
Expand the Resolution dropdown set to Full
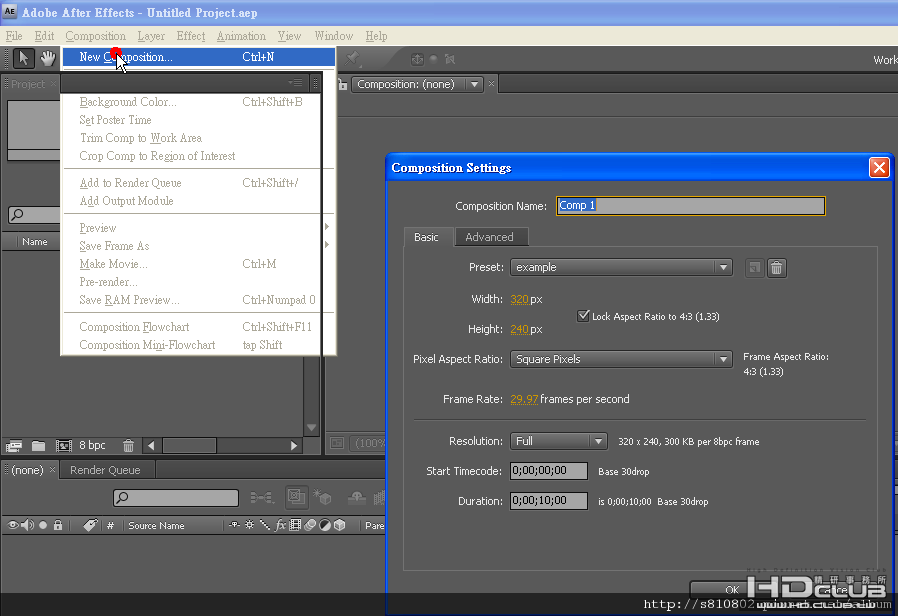[x=558, y=441]
